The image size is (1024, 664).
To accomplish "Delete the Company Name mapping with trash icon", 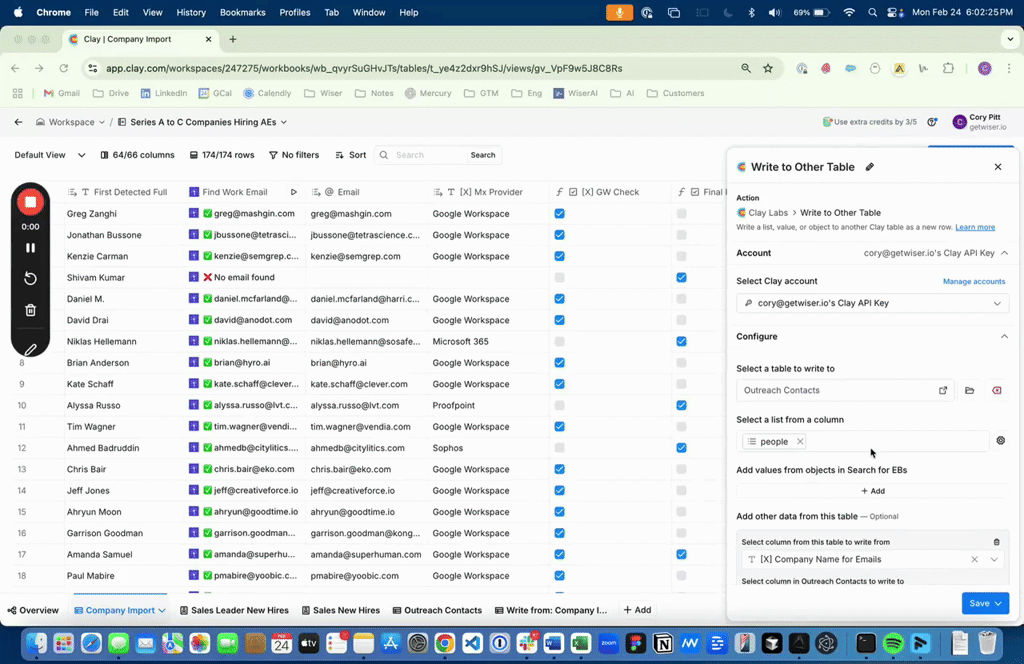I will pyautogui.click(x=996, y=542).
